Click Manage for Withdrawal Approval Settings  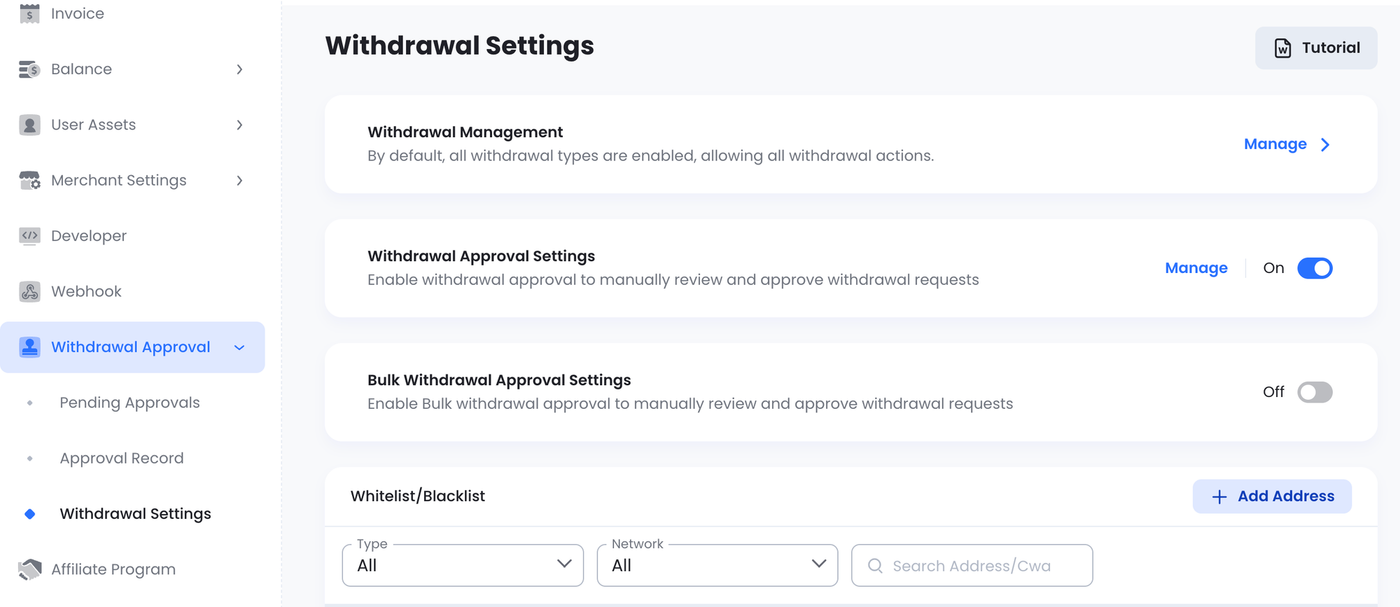[x=1196, y=268]
